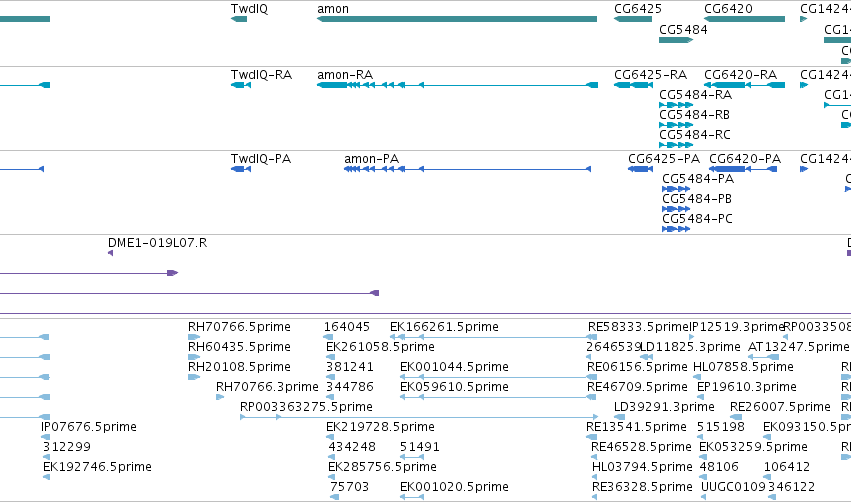Select the CG6420 gene label

point(728,9)
